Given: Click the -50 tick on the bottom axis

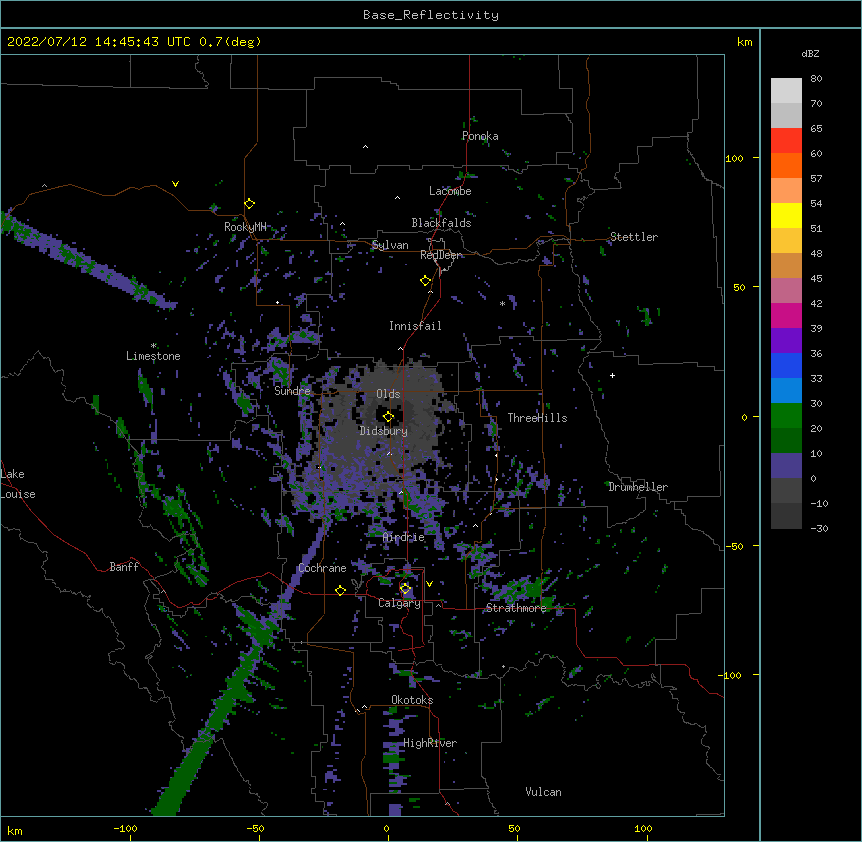Looking at the screenshot, I should tap(255, 828).
